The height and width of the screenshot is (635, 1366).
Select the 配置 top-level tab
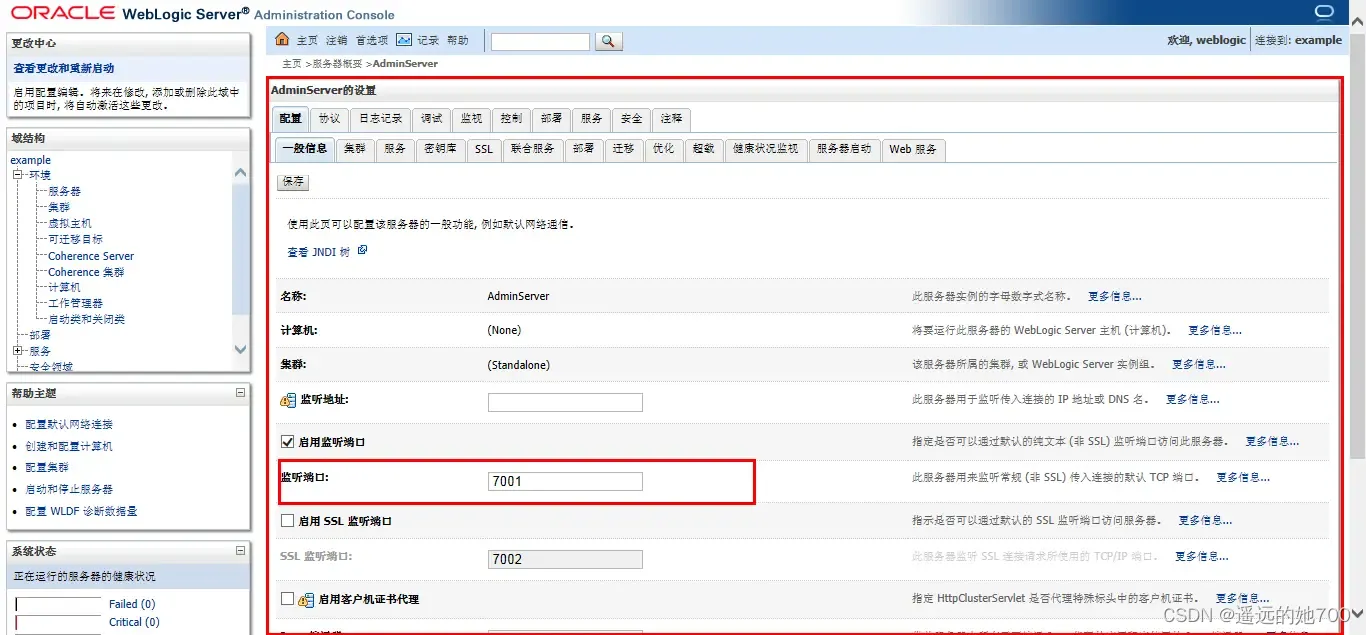click(290, 118)
